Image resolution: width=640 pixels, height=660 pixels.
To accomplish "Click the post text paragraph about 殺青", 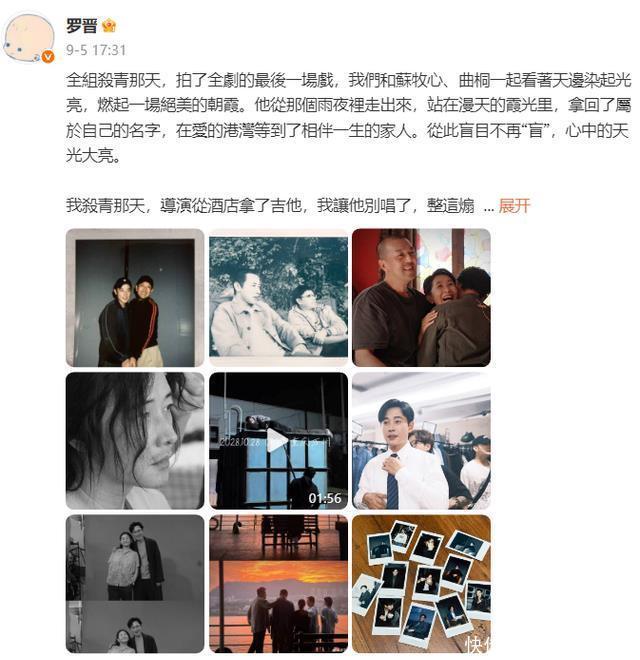I will tap(349, 118).
